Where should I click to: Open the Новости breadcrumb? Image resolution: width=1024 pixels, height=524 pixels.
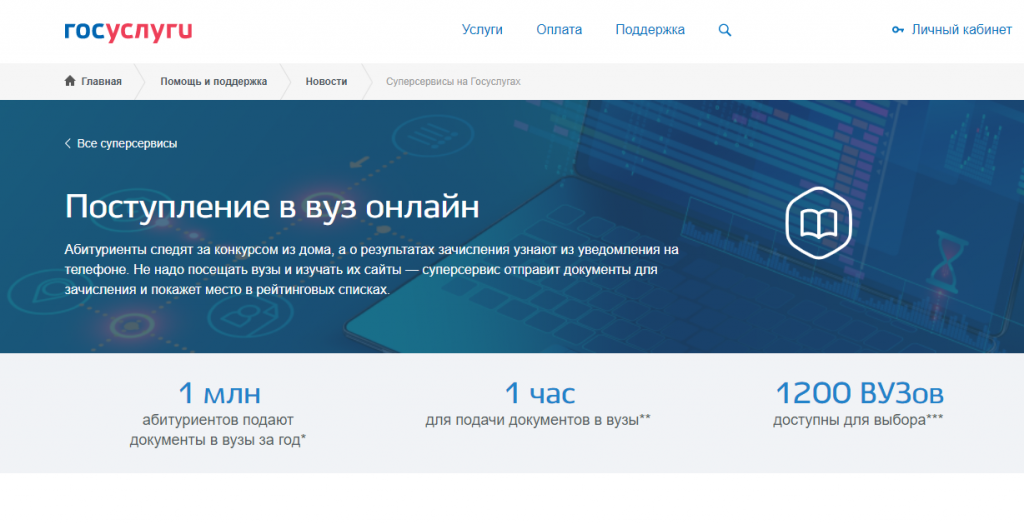point(327,81)
